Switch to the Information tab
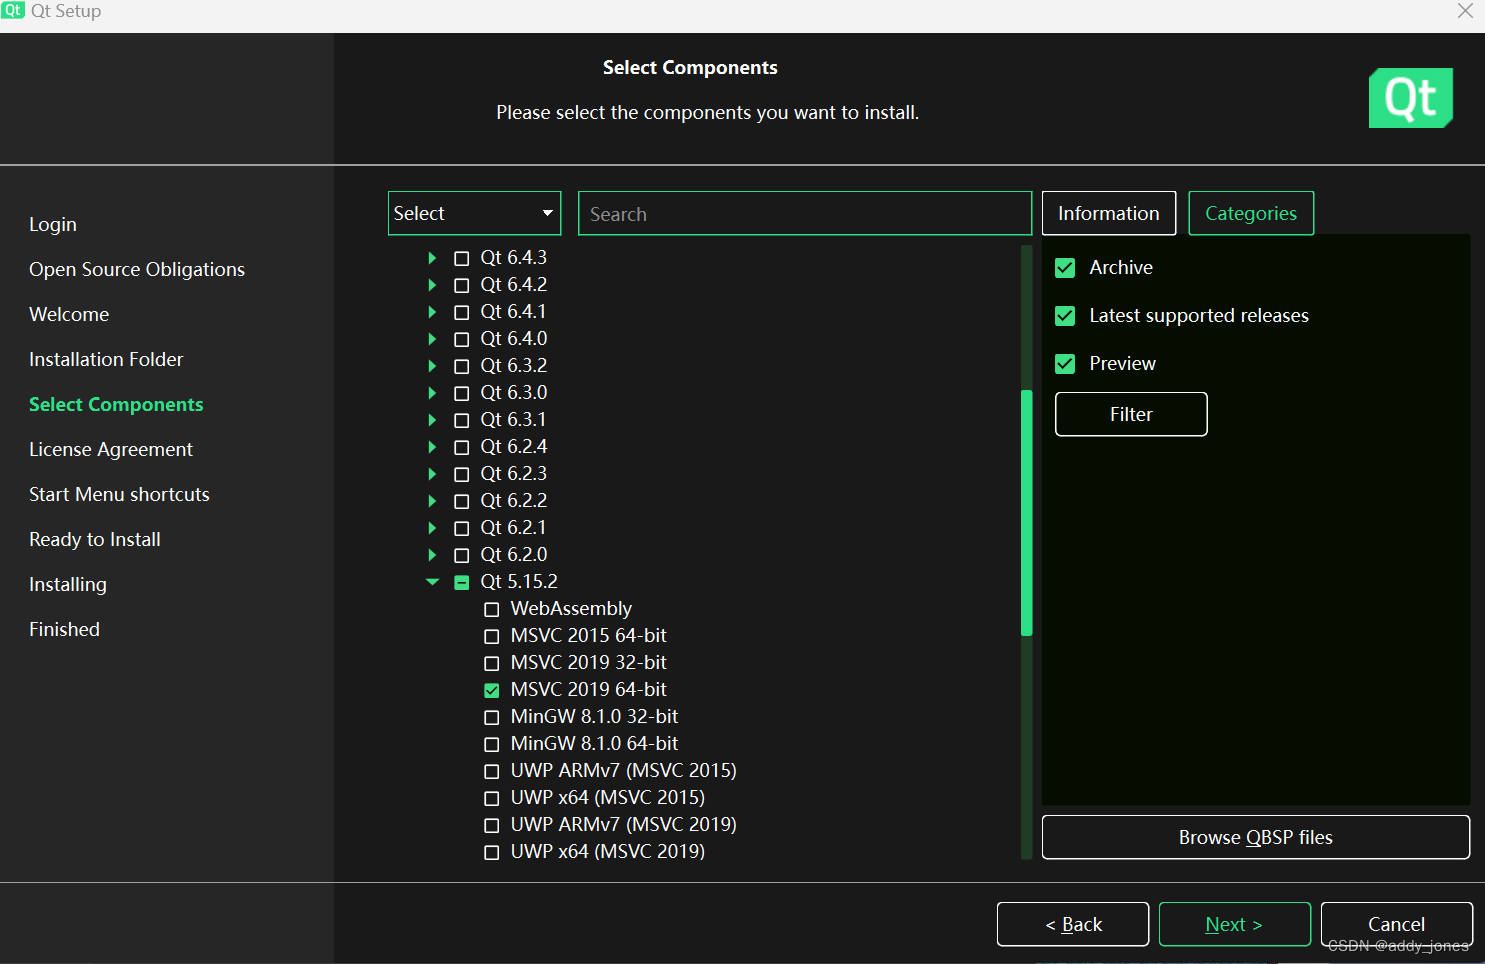The height and width of the screenshot is (964, 1485). coord(1108,213)
